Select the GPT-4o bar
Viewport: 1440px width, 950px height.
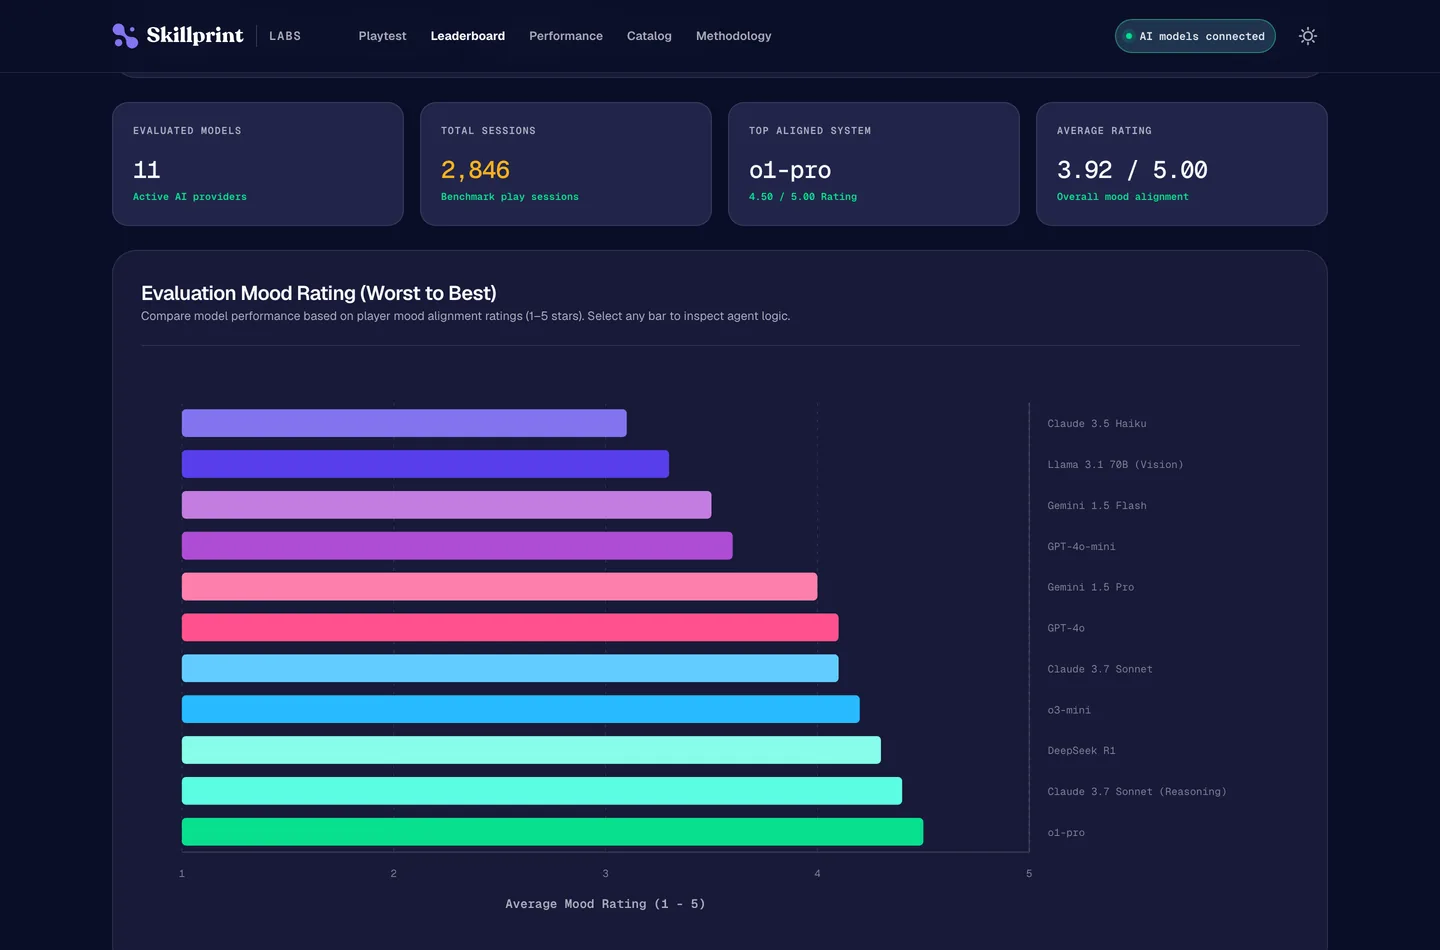(510, 628)
